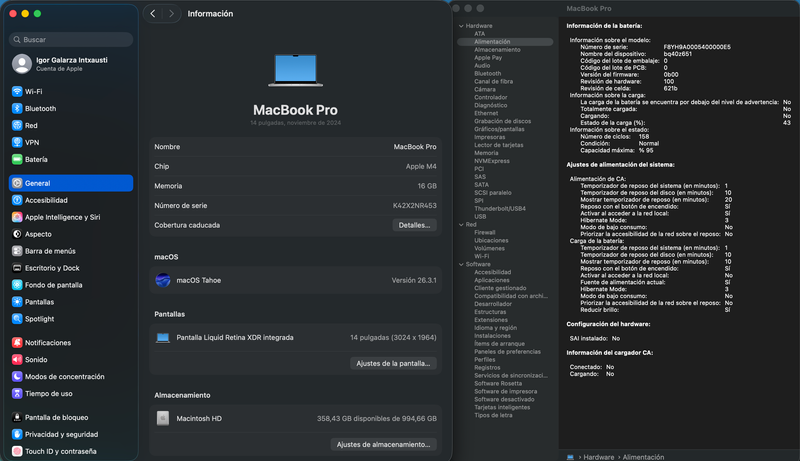Screen dimensions: 800x461
Task: Click the Buscar search field
Action: click(x=71, y=39)
